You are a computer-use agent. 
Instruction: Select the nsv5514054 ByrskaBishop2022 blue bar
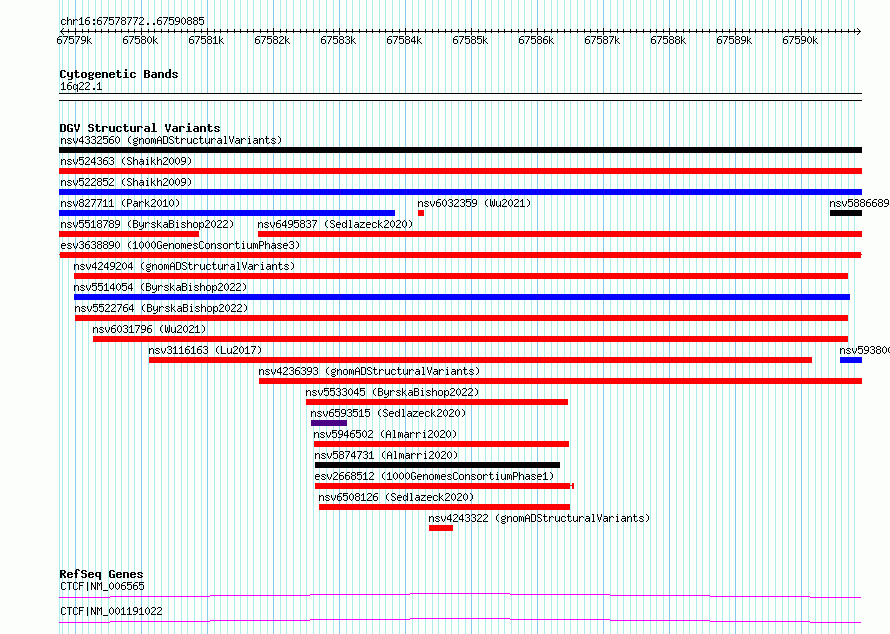point(462,297)
